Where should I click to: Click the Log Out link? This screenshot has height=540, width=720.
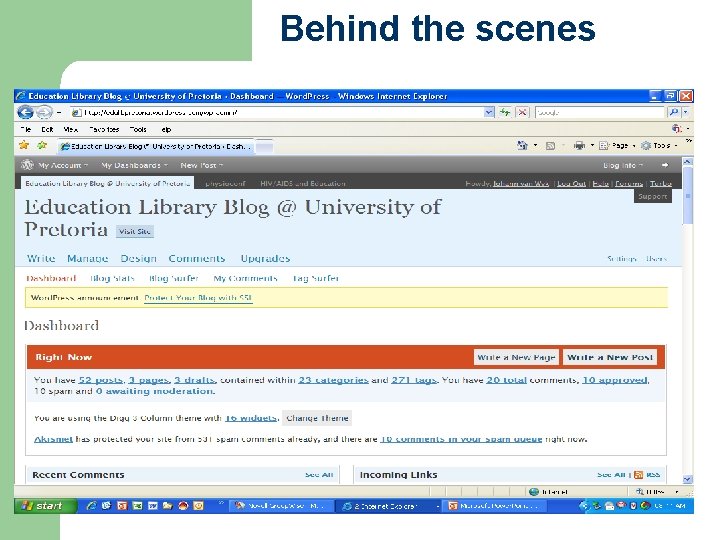571,184
